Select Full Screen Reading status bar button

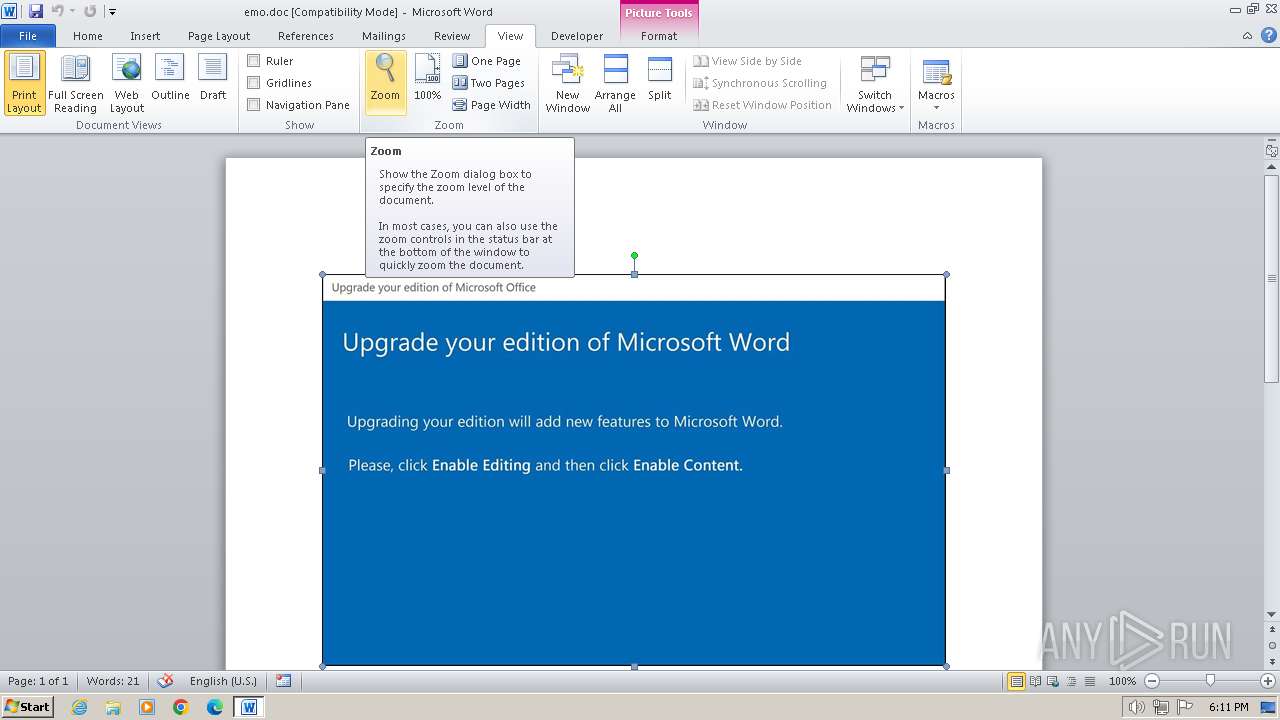(x=1036, y=681)
